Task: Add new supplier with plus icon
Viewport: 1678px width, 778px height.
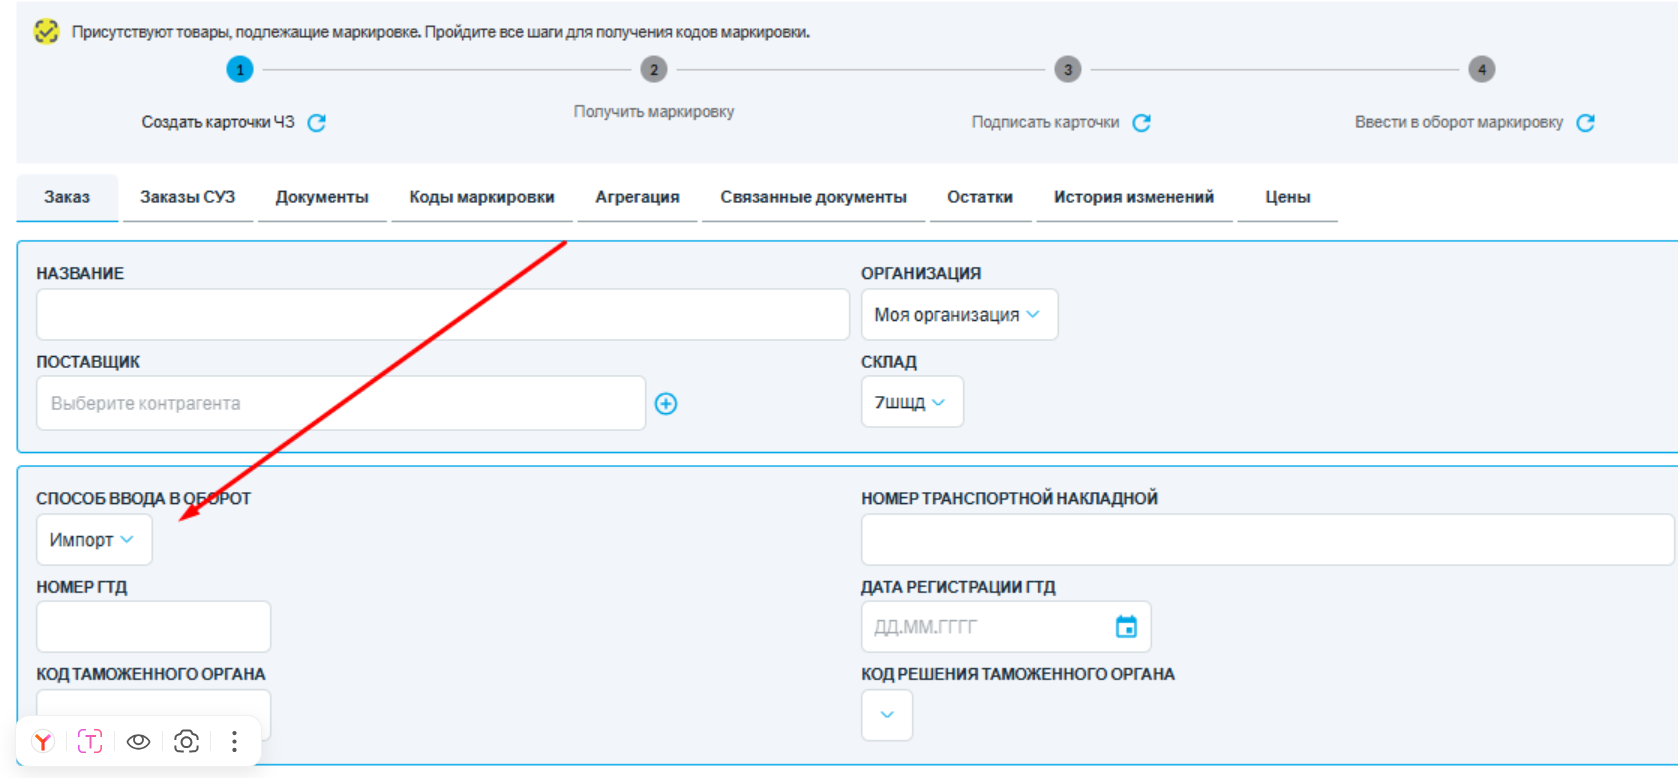Action: click(x=666, y=404)
